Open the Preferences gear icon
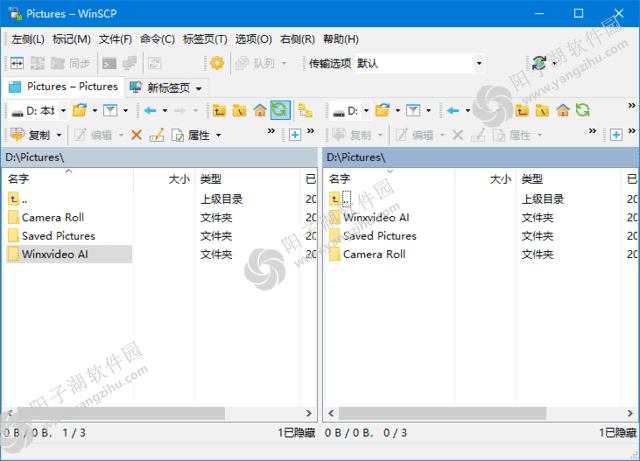 (217, 63)
